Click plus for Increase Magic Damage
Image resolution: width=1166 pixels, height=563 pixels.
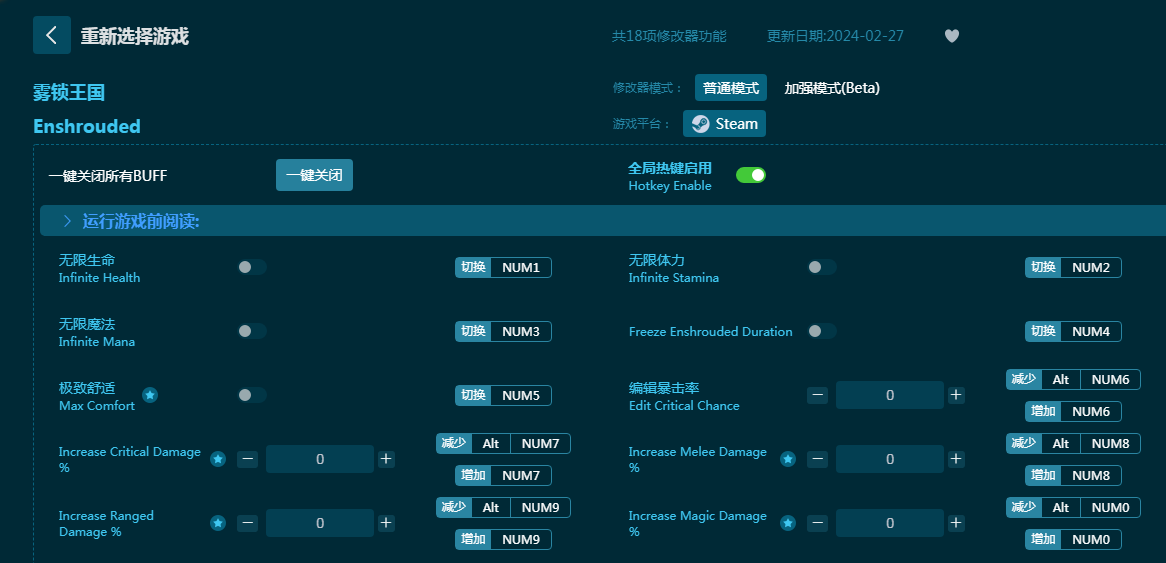coord(956,523)
